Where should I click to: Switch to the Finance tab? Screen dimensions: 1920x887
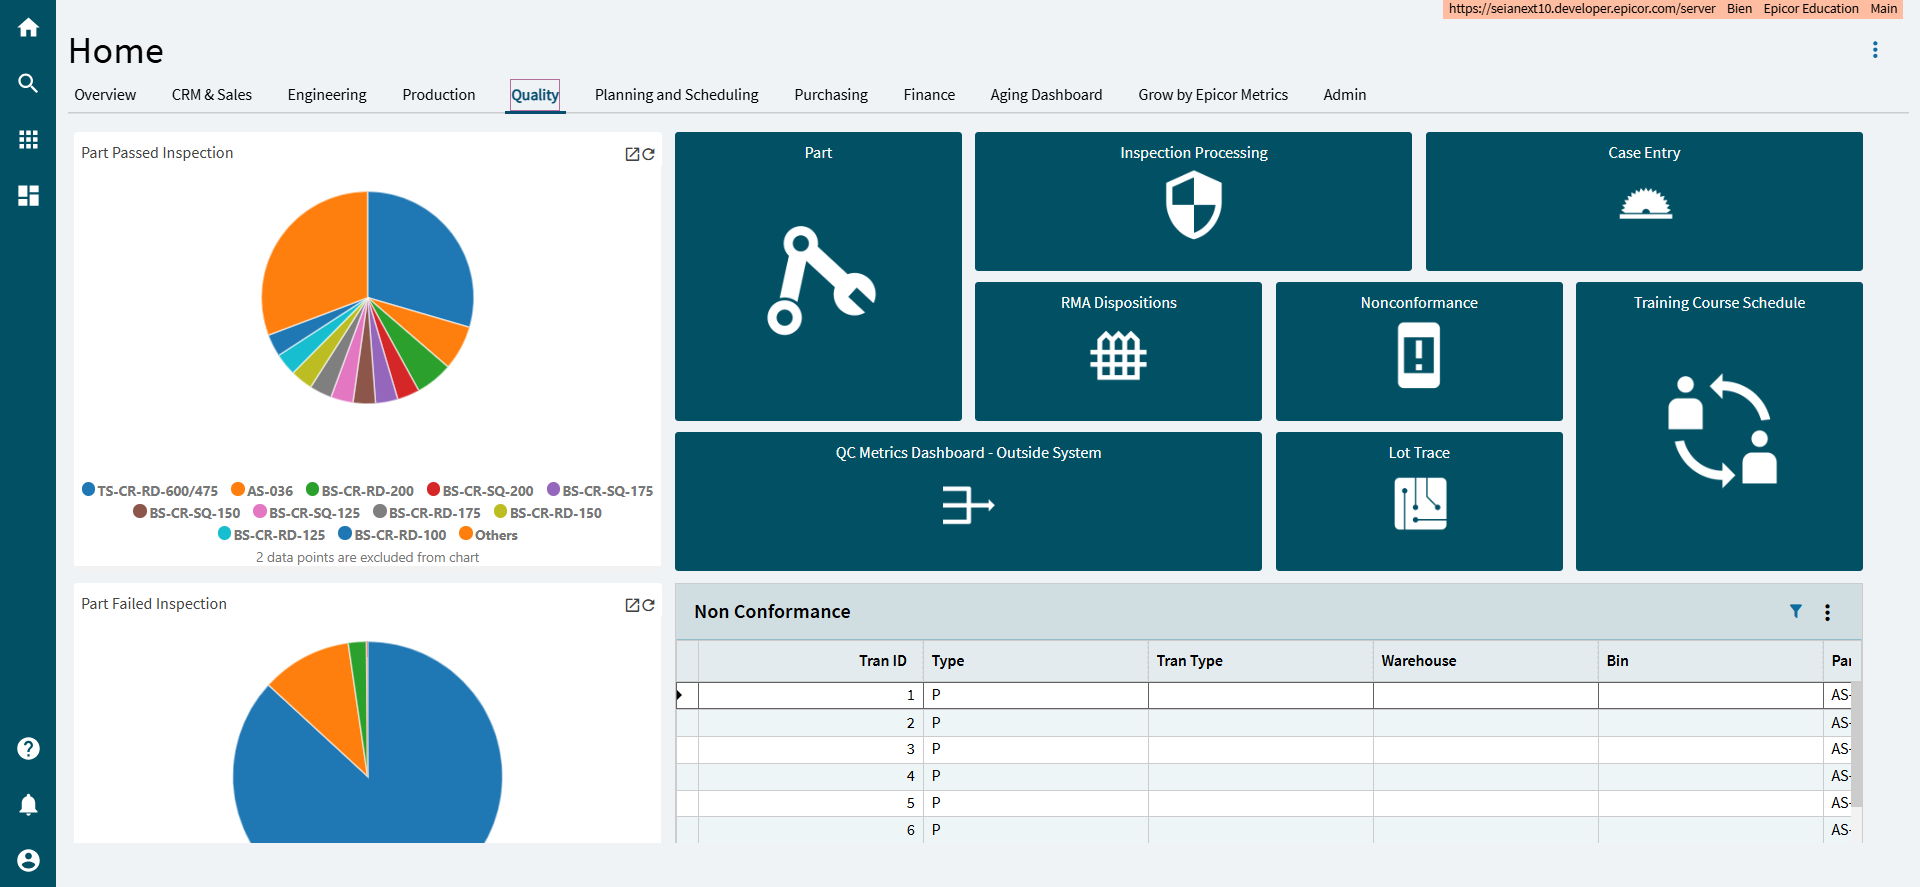(x=928, y=95)
